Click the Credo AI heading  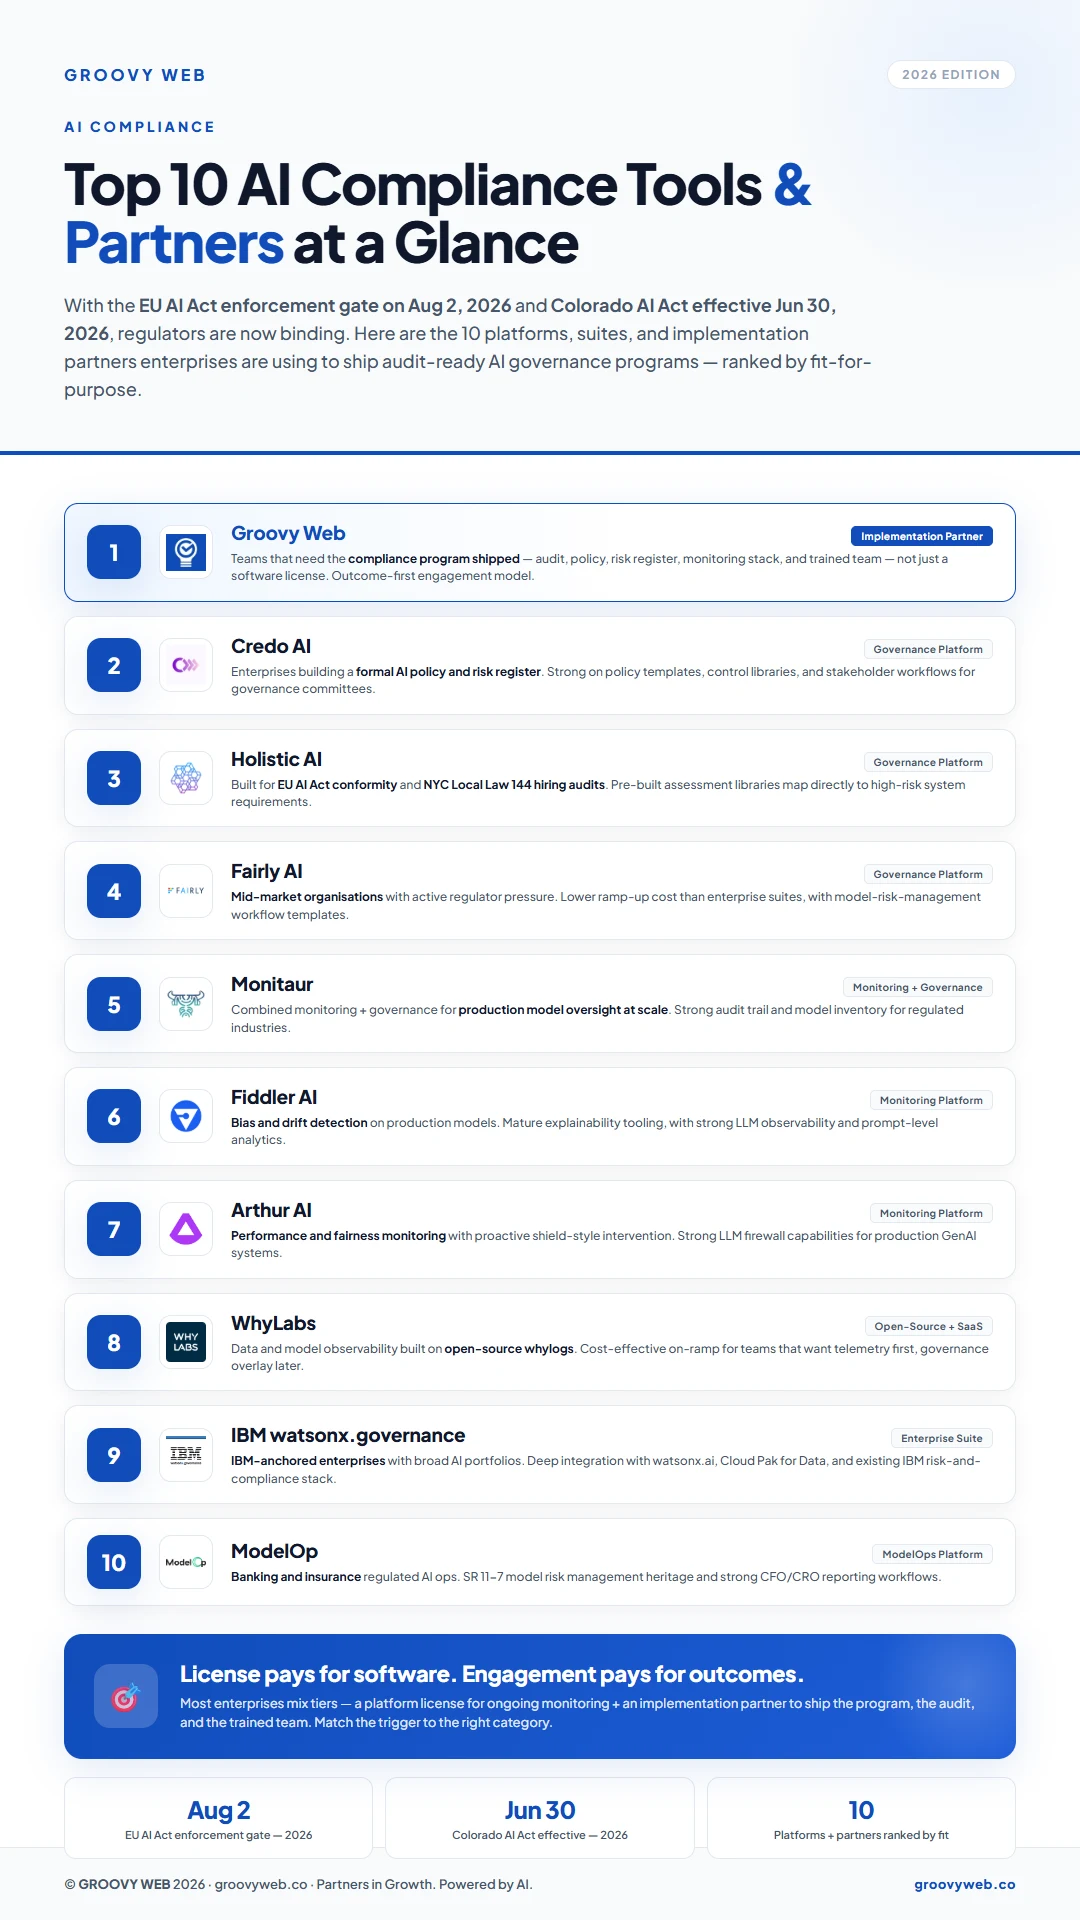tap(271, 646)
